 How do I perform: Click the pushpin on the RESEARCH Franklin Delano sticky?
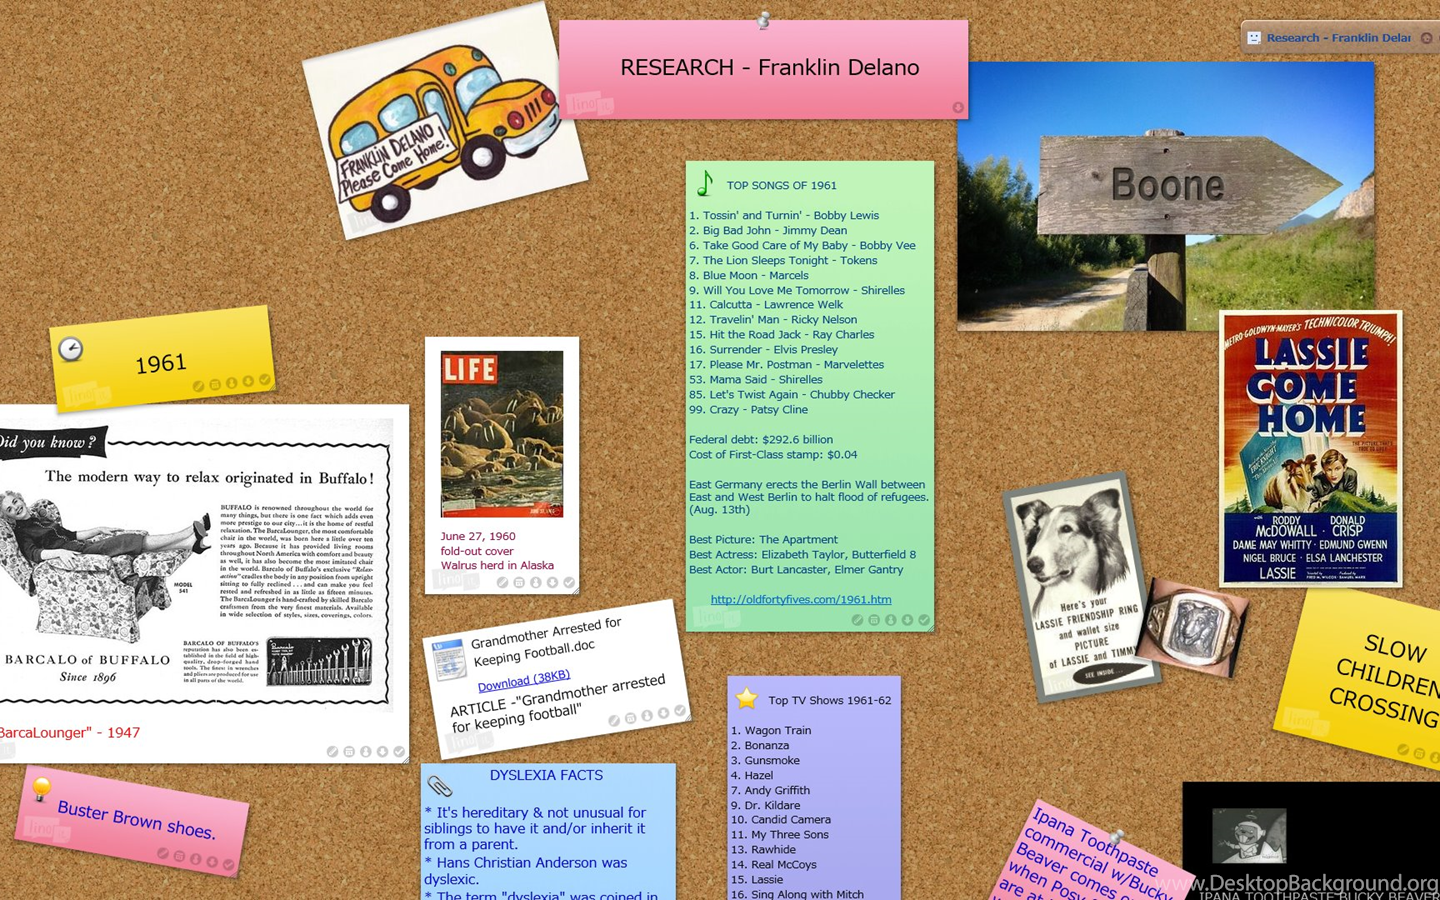click(763, 19)
